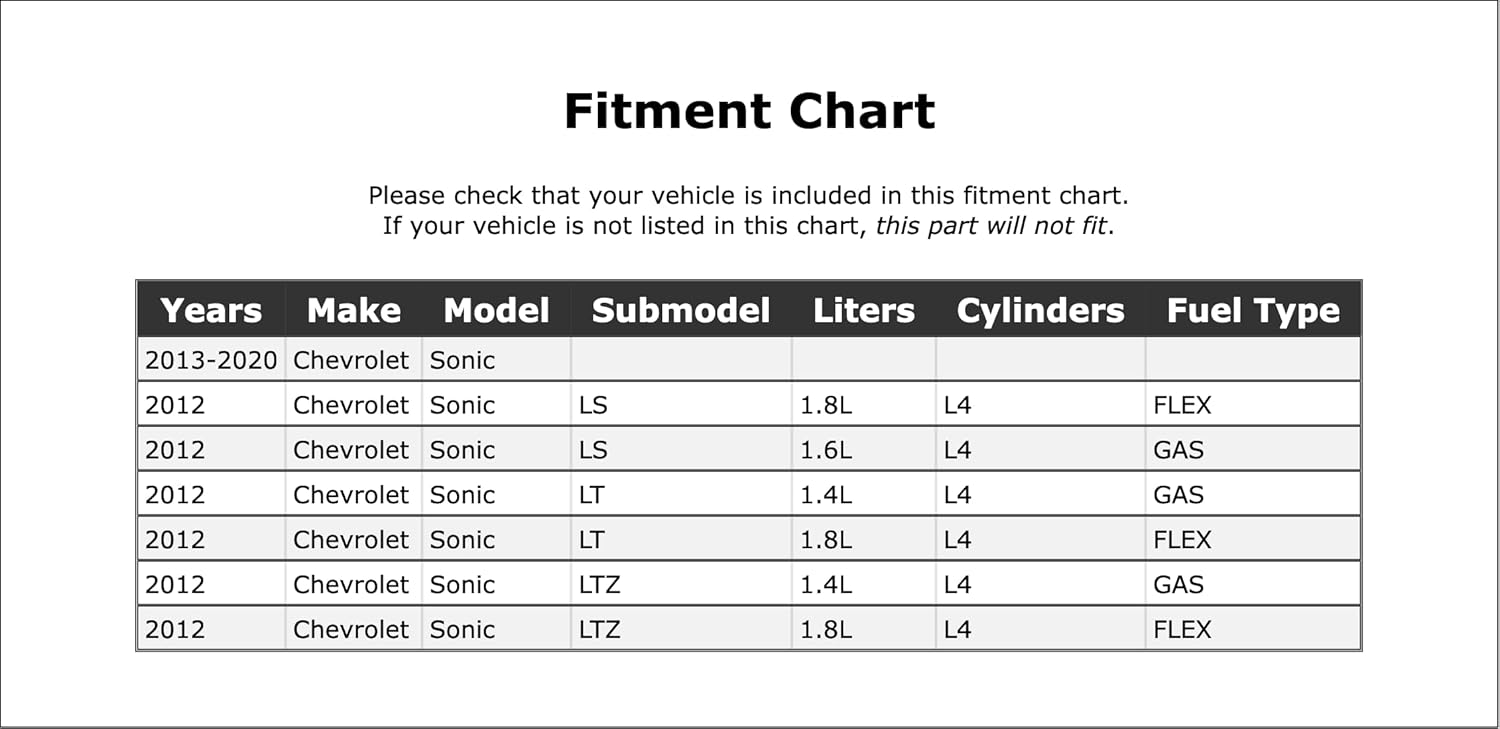Click the Model column header

coord(496,310)
